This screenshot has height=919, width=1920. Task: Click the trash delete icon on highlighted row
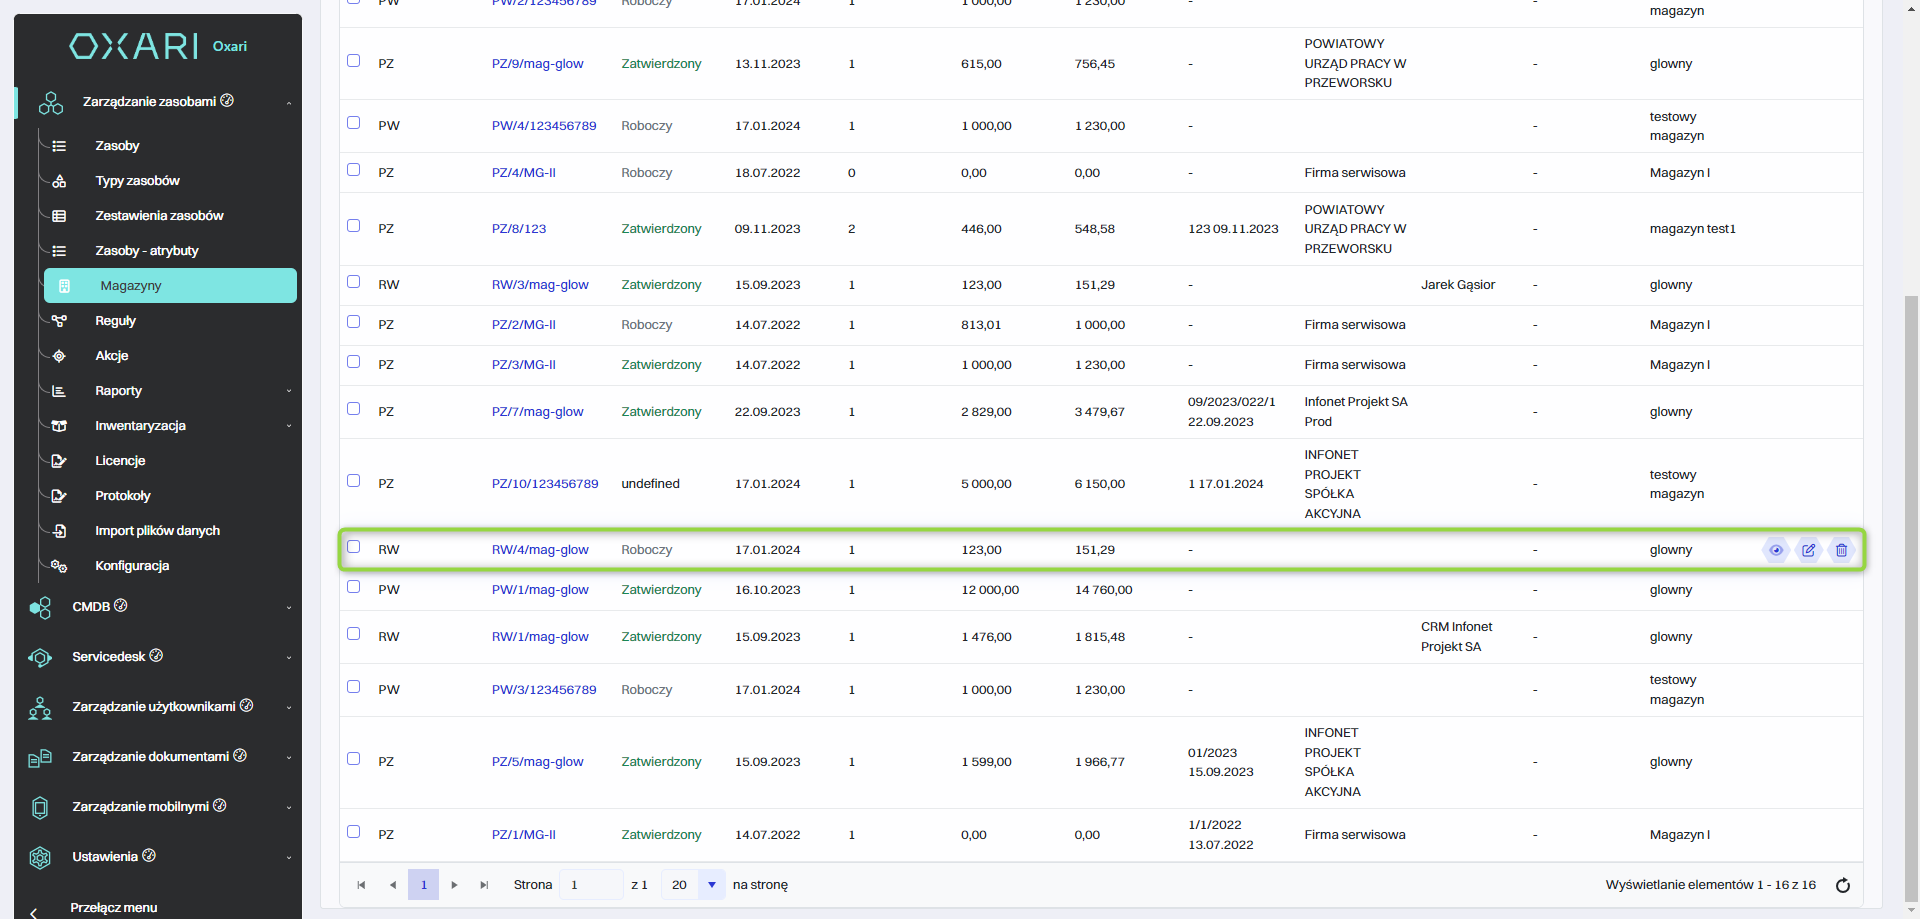point(1841,550)
